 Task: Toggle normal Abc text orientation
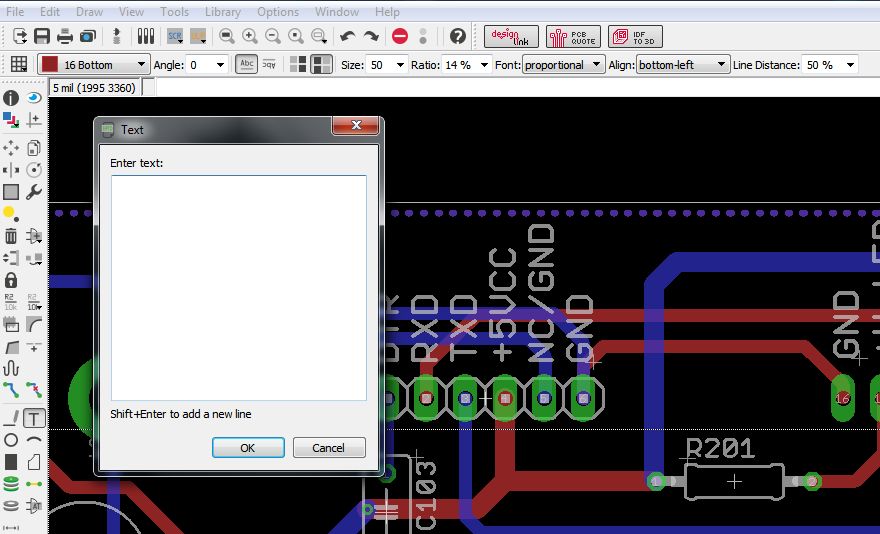(x=245, y=64)
